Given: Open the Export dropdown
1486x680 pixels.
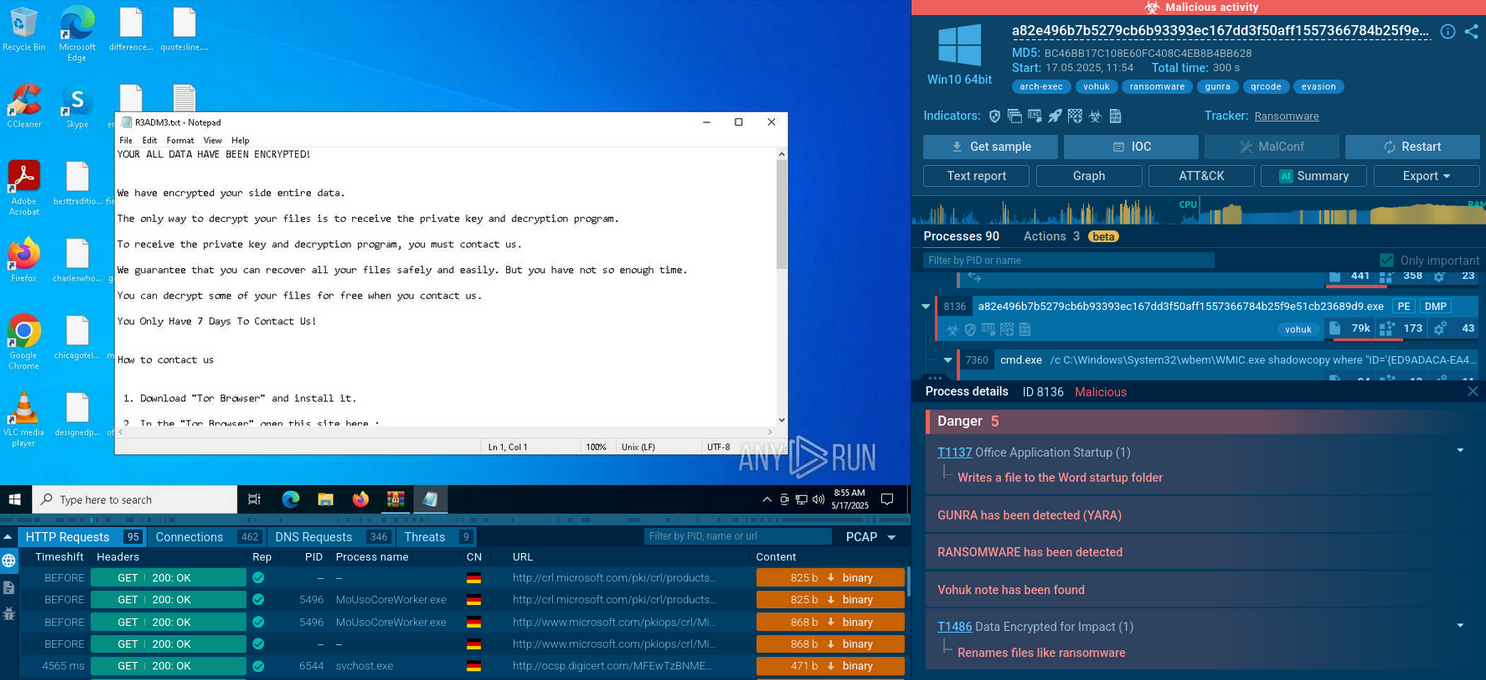Looking at the screenshot, I should 1426,176.
